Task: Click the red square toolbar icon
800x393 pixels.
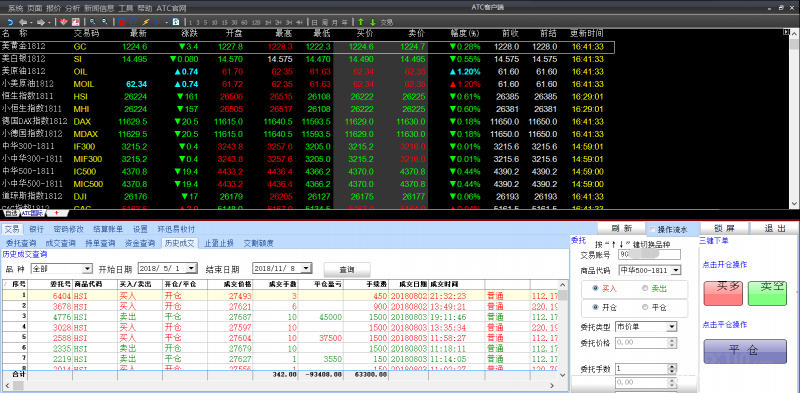Action: pyautogui.click(x=122, y=22)
